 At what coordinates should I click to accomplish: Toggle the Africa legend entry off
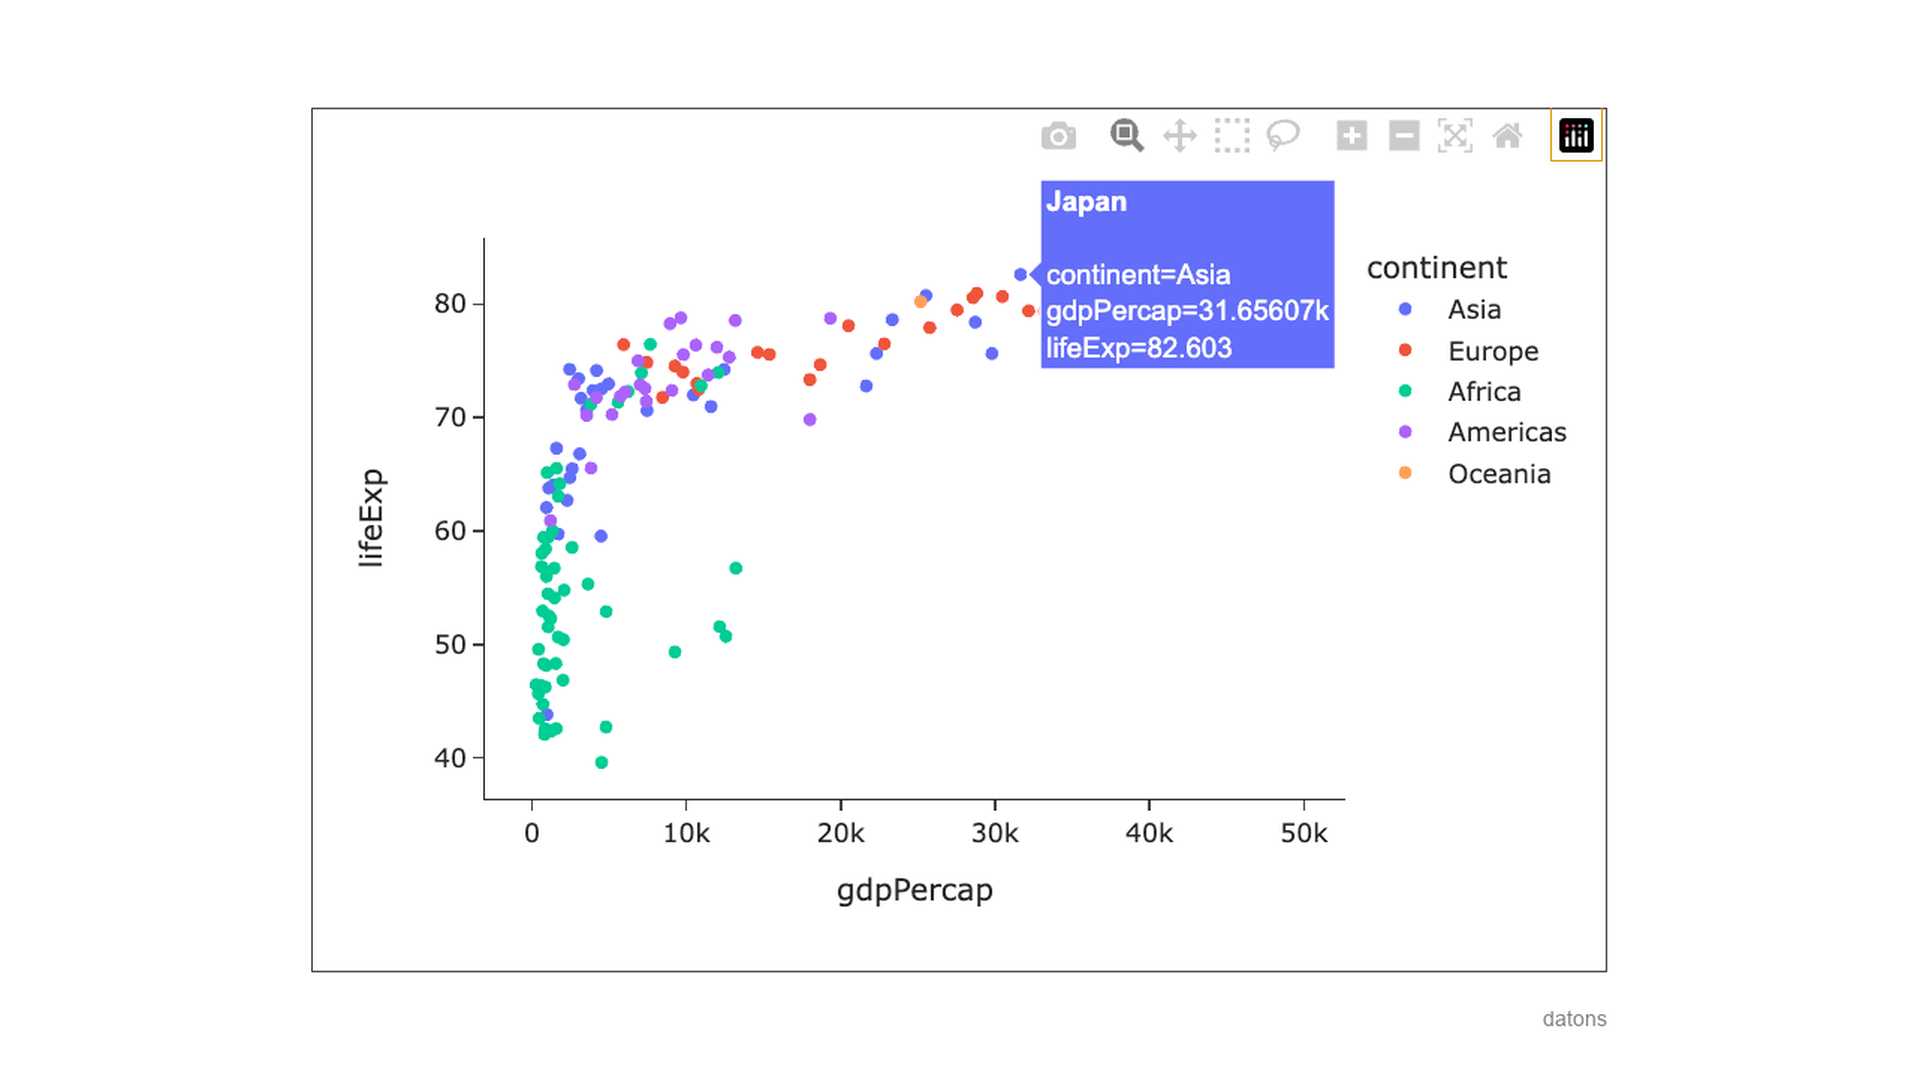[x=1484, y=392]
